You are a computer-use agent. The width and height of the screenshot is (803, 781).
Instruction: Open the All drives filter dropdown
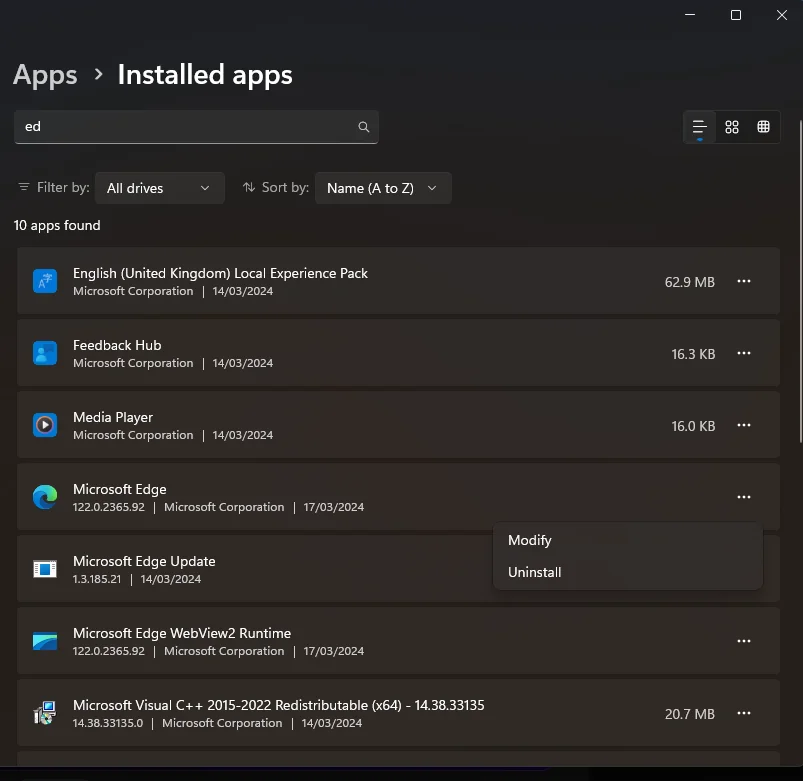[x=160, y=188]
